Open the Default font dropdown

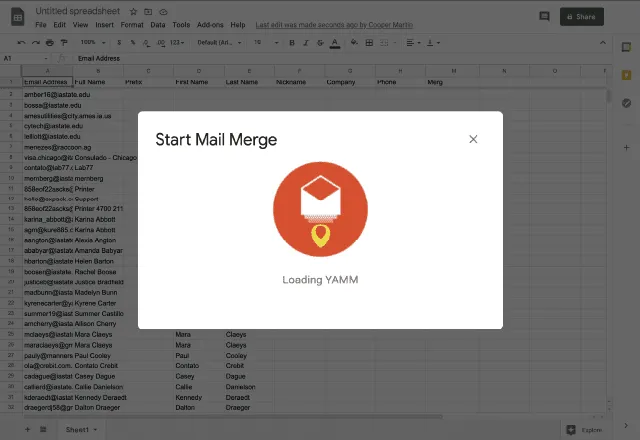pyautogui.click(x=220, y=42)
